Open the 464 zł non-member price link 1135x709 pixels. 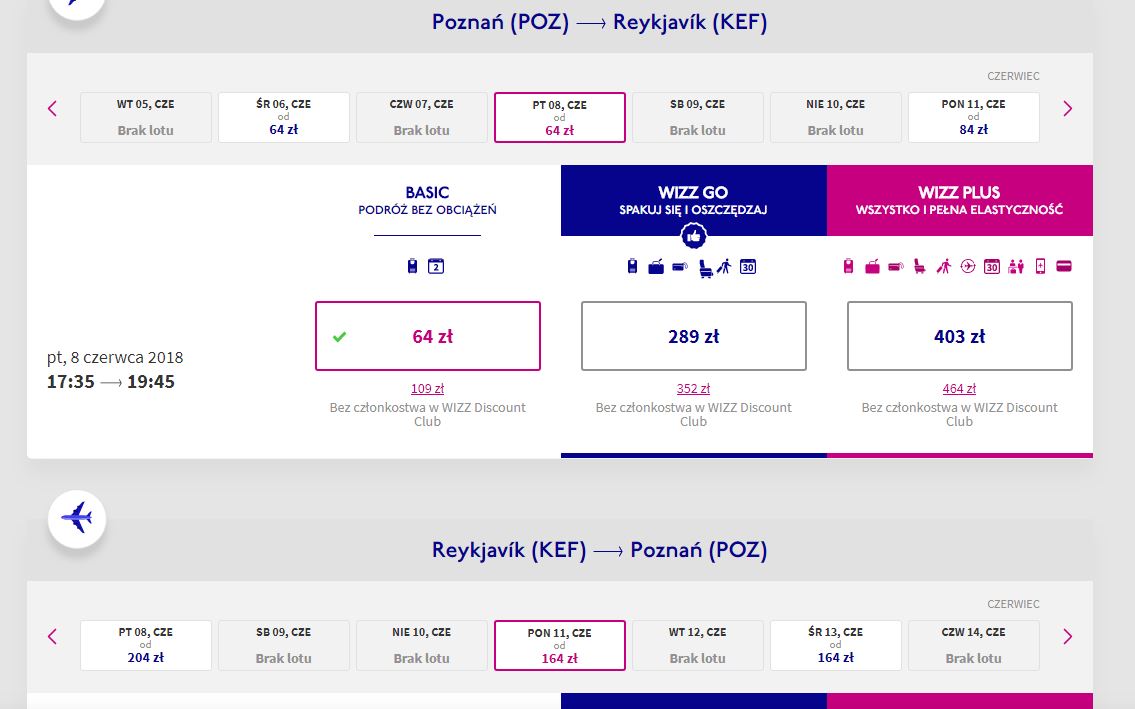click(x=959, y=389)
